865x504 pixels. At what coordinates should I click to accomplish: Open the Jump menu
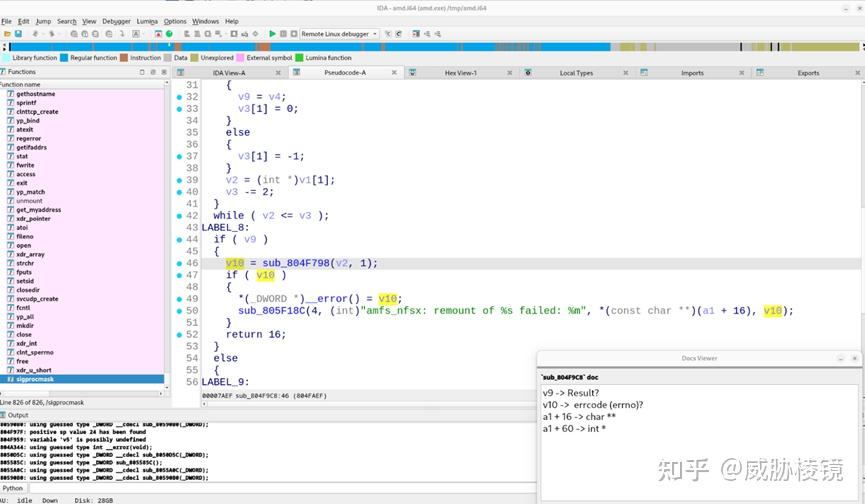[x=43, y=22]
